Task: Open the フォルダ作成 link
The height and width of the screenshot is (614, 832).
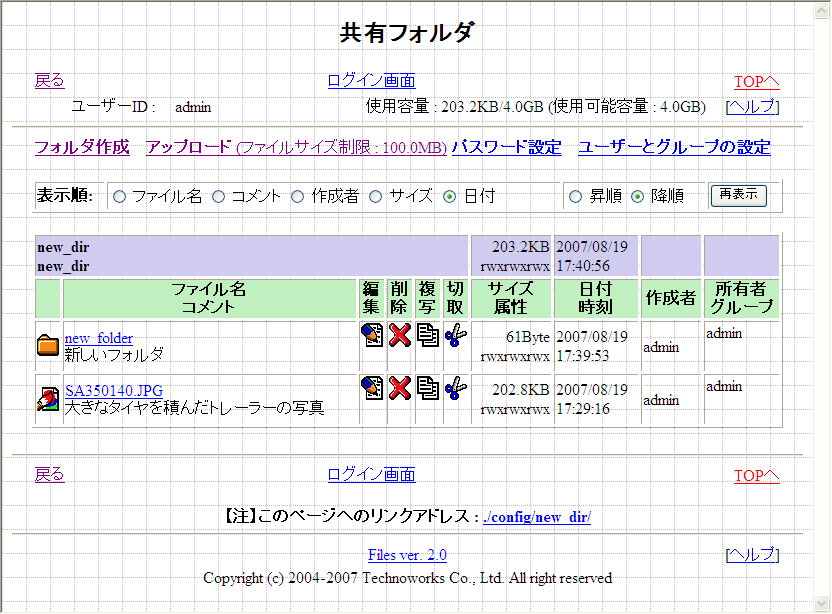Action: 82,147
